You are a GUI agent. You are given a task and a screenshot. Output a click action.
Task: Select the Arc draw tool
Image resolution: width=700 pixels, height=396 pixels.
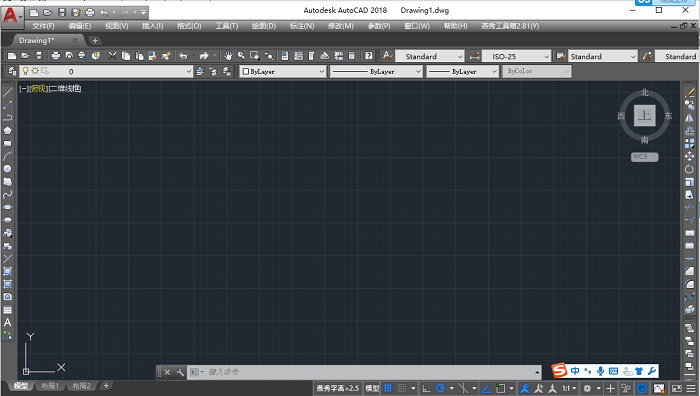point(8,156)
